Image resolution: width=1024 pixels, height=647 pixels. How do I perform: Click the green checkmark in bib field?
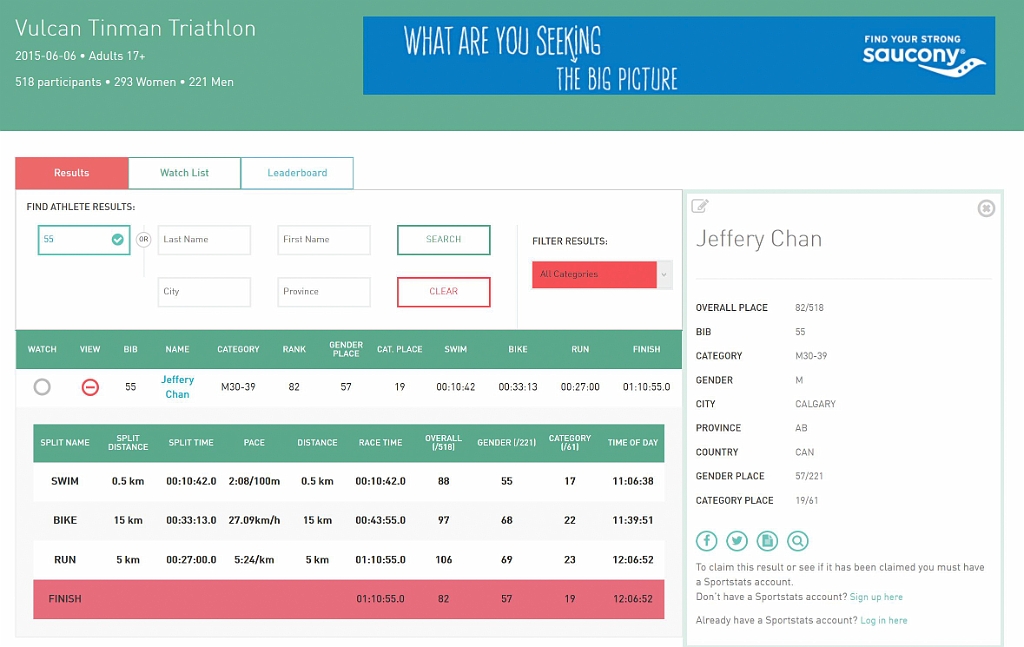coord(118,239)
